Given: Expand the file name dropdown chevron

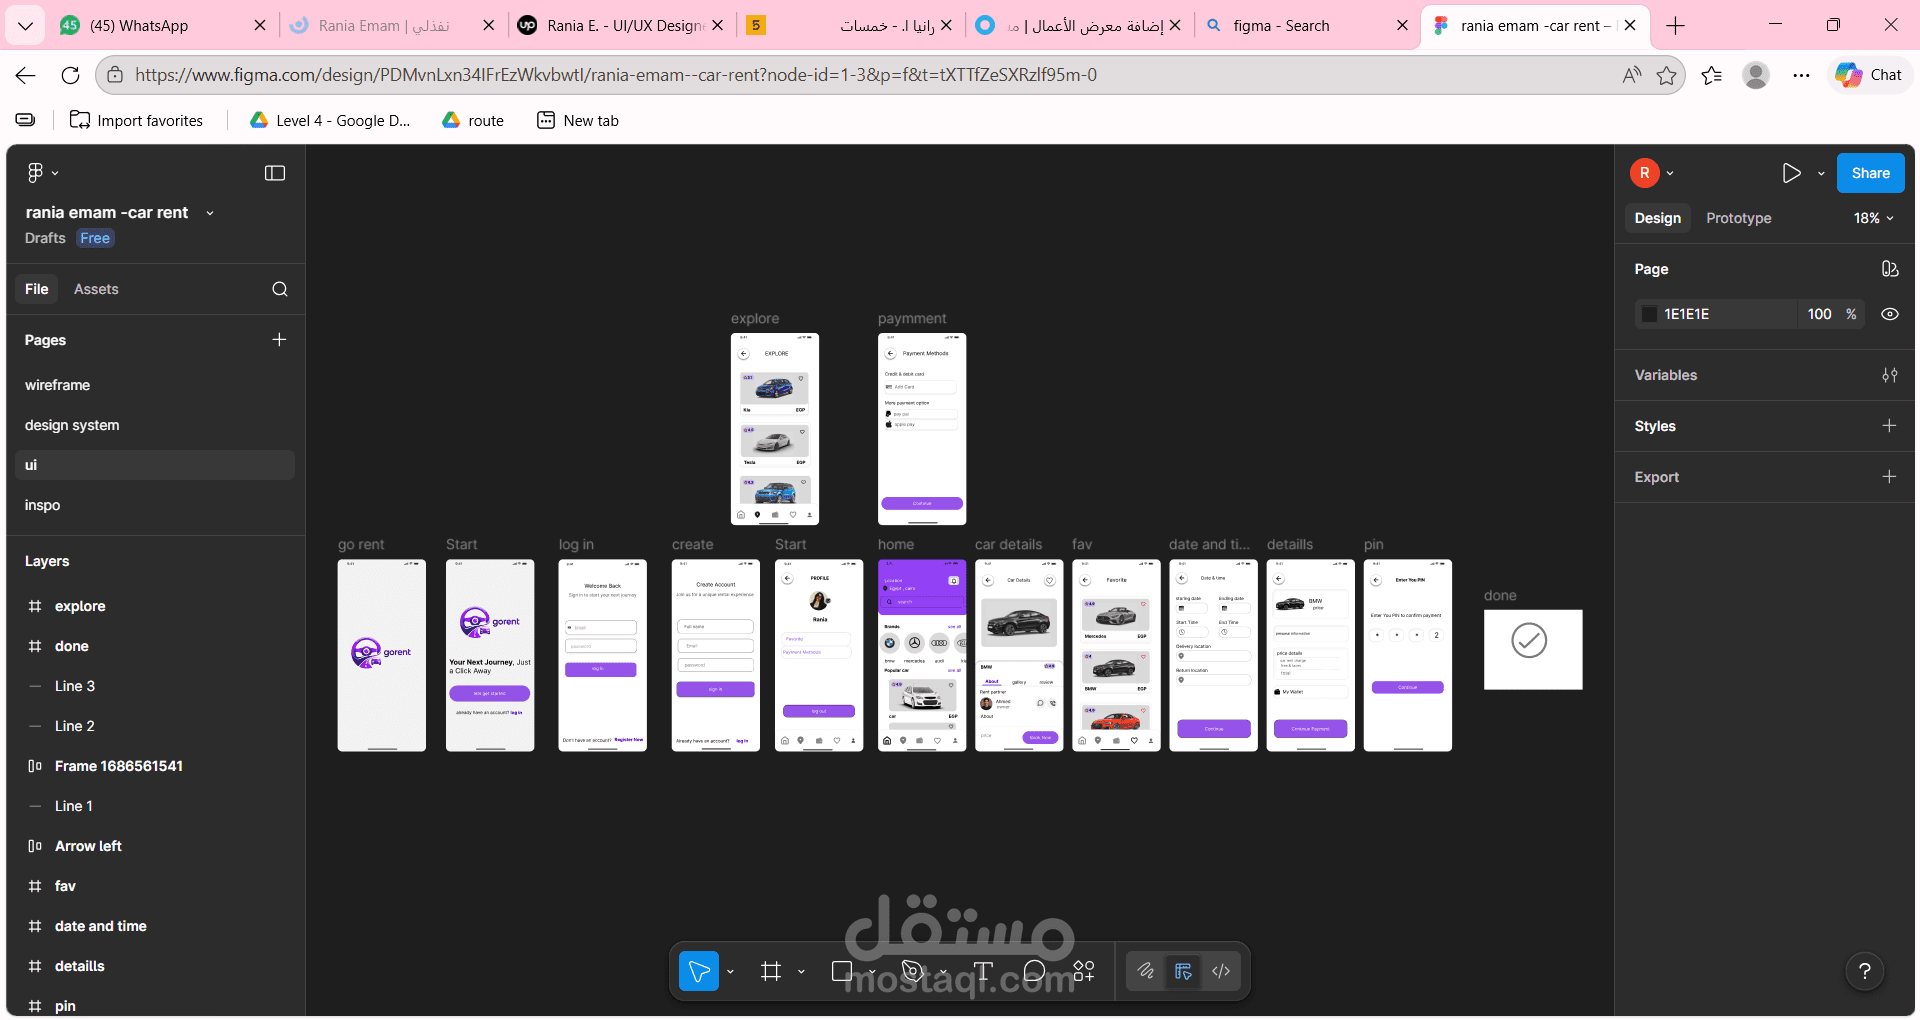Looking at the screenshot, I should click(x=210, y=213).
